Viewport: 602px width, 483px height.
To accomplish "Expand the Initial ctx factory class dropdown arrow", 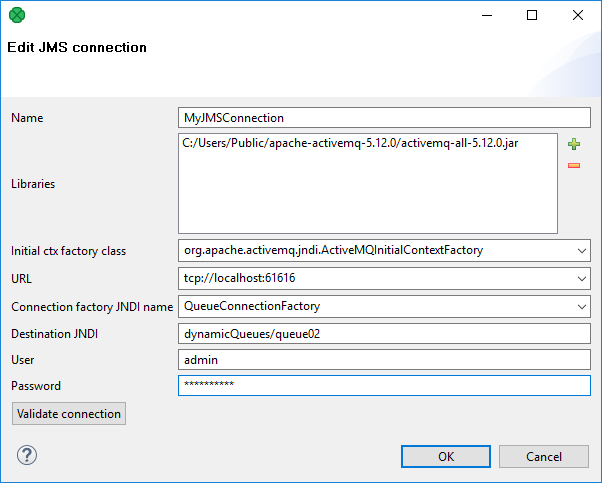I will 582,251.
